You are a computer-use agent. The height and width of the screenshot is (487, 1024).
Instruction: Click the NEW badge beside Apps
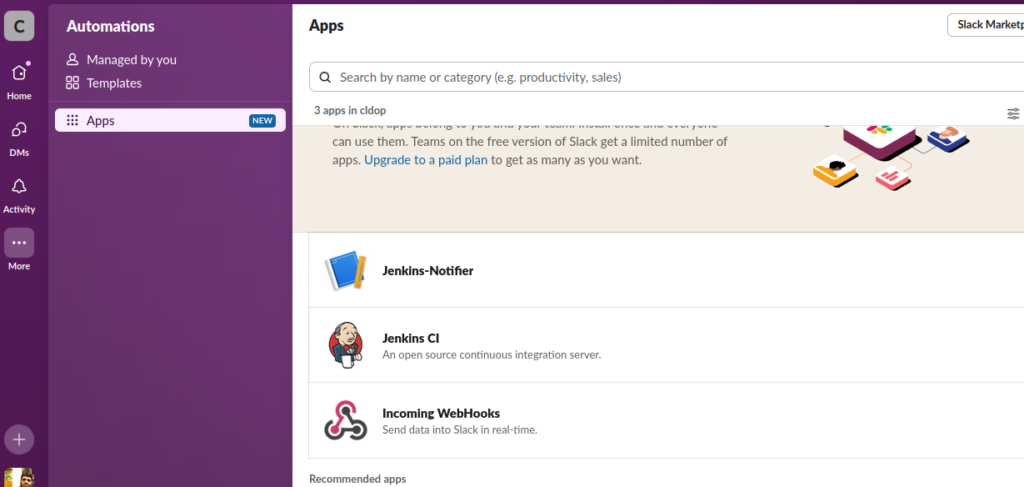pyautogui.click(x=263, y=120)
